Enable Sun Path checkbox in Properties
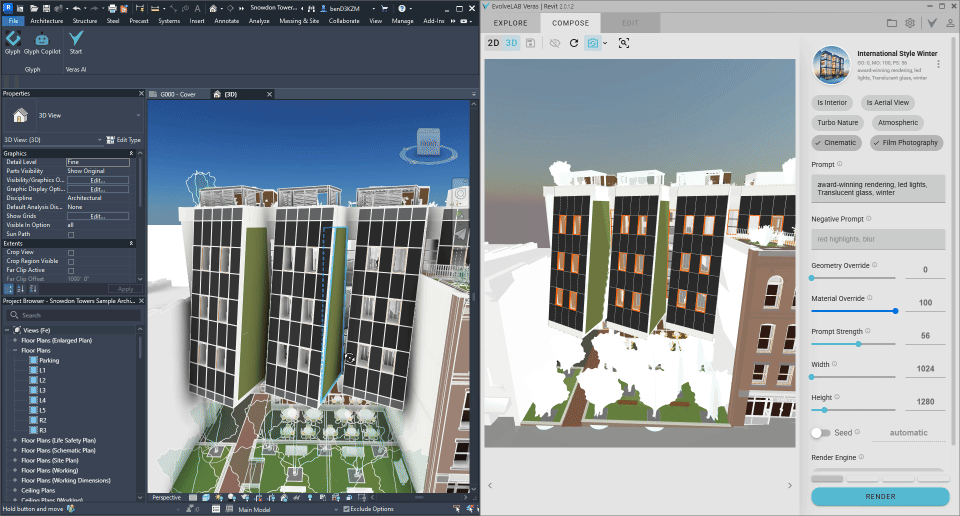The height and width of the screenshot is (516, 960). tap(71, 234)
